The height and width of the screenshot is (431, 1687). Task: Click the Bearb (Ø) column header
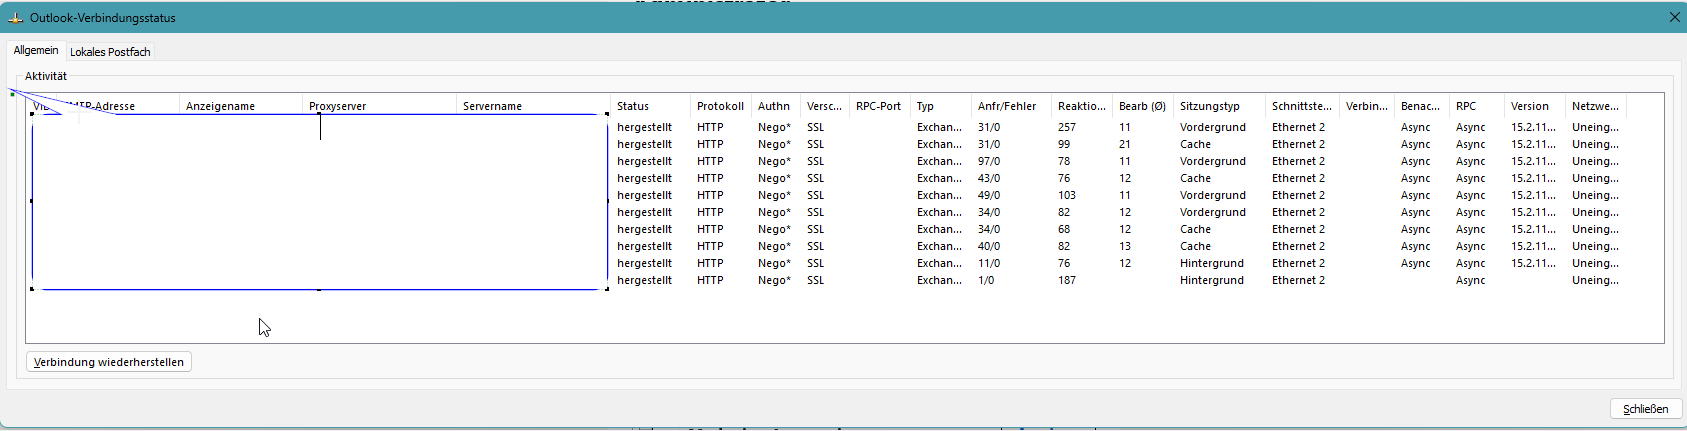[1143, 106]
